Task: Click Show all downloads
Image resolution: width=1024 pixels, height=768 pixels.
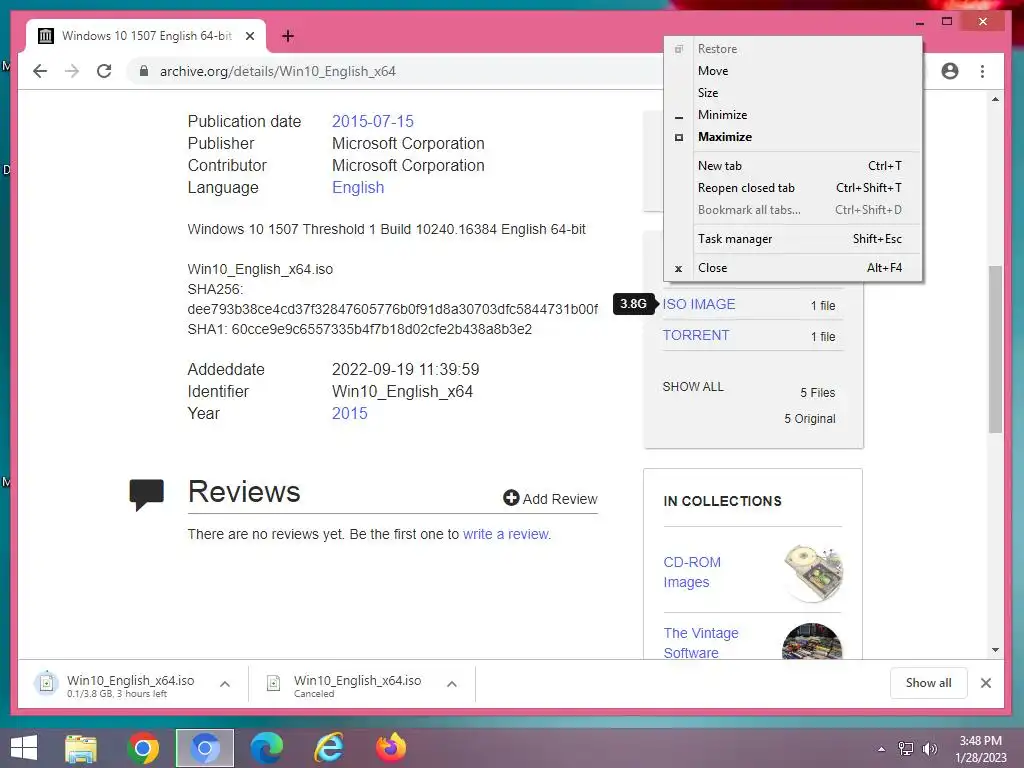Action: [928, 683]
